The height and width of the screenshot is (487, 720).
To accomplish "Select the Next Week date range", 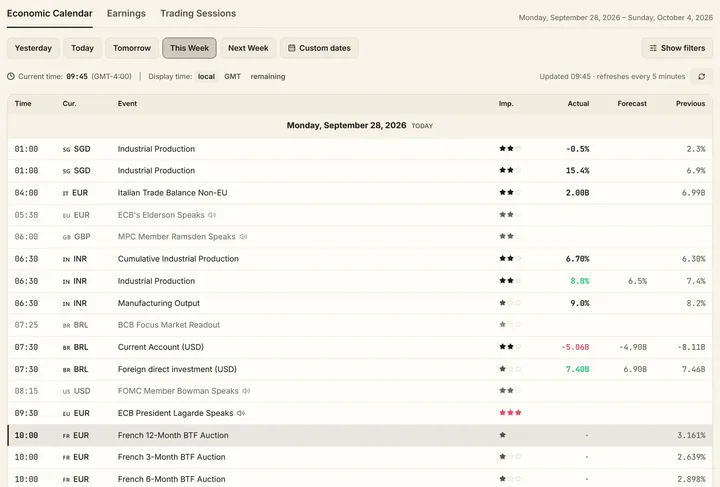I will 248,48.
